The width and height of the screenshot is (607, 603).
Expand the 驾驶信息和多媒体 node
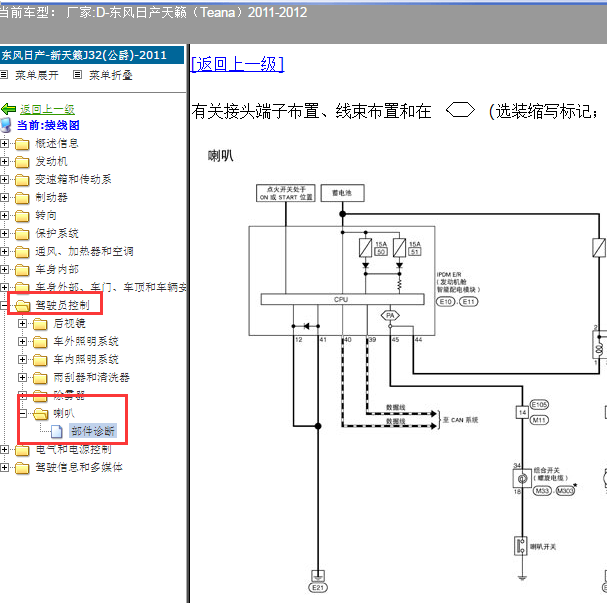4,467
